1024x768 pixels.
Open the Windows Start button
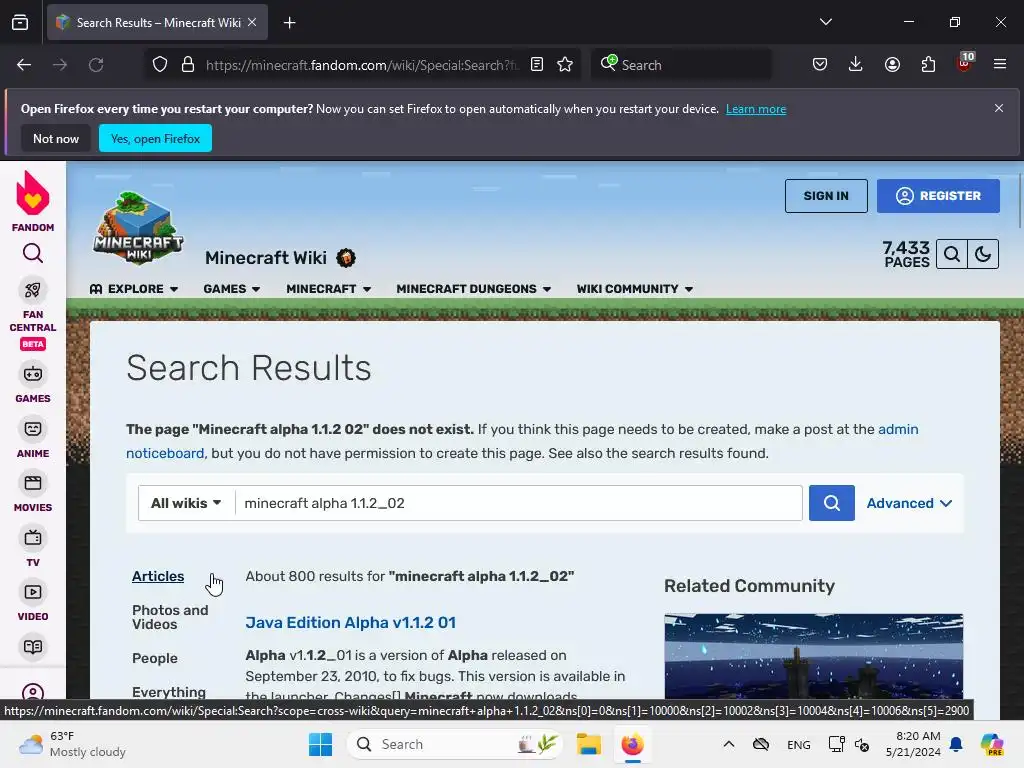pos(320,744)
